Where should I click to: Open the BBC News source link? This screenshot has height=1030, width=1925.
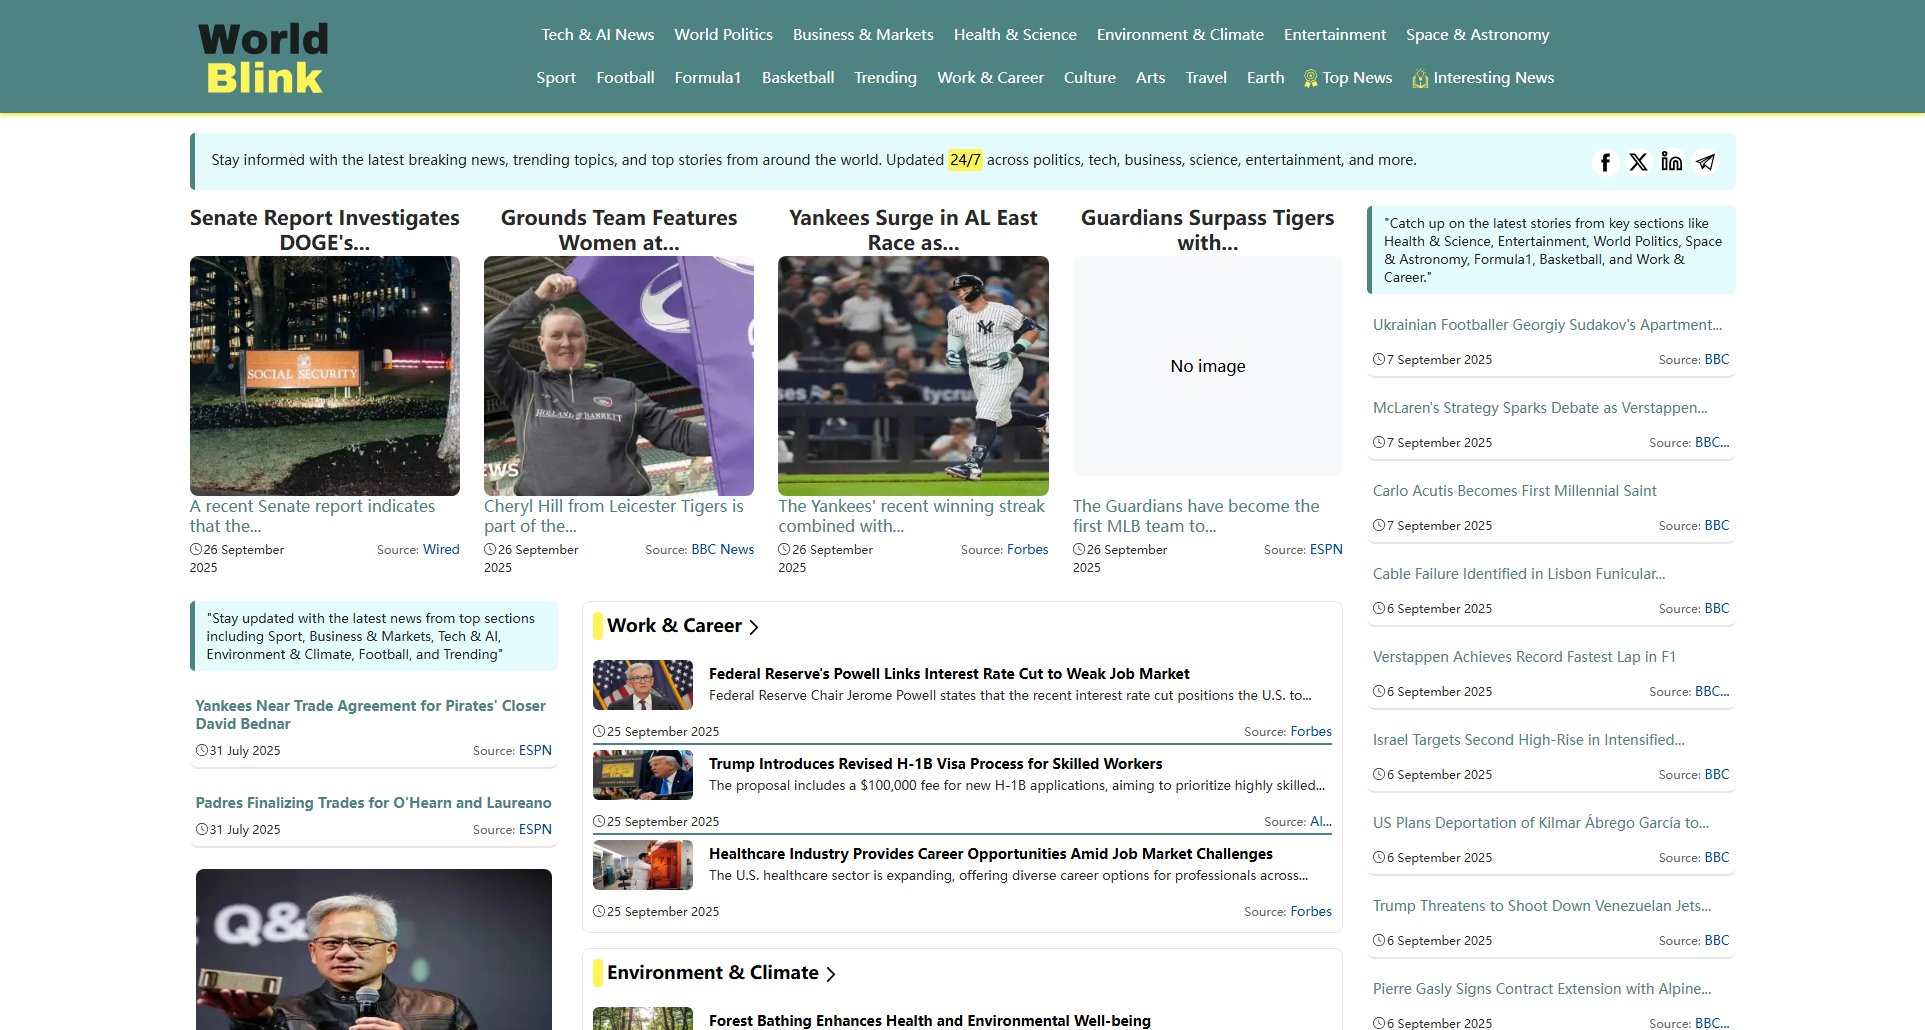(723, 550)
